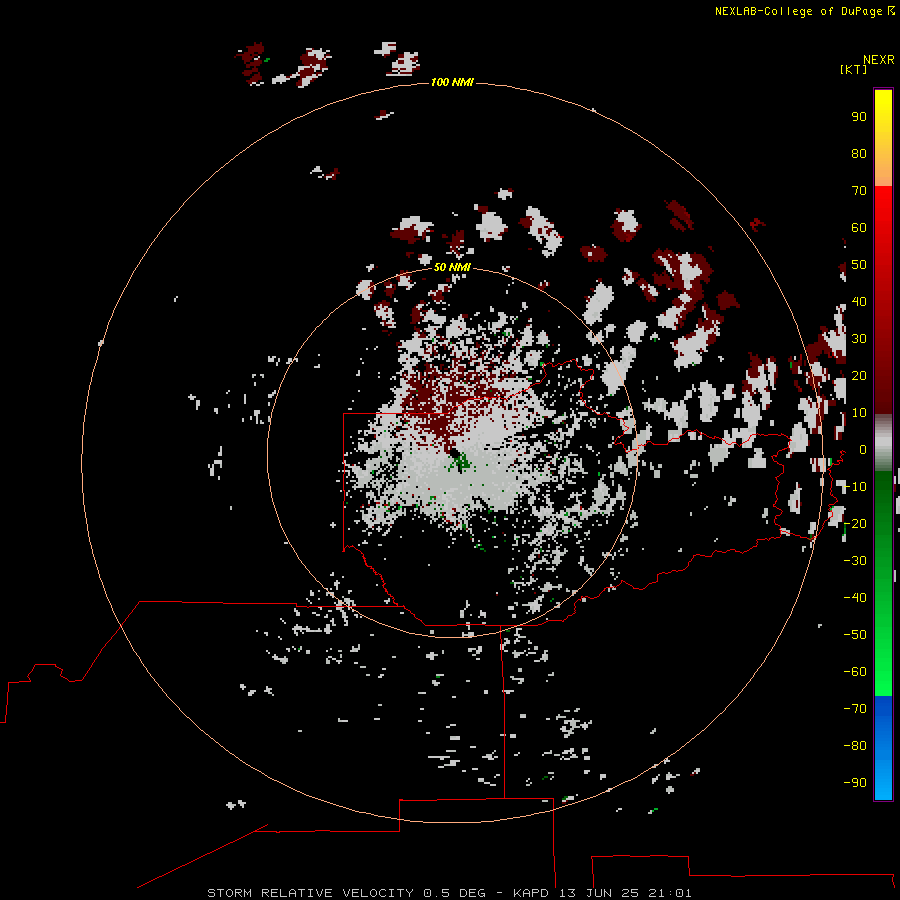Click the 90 value on velocity scale
The width and height of the screenshot is (900, 900).
(x=859, y=116)
